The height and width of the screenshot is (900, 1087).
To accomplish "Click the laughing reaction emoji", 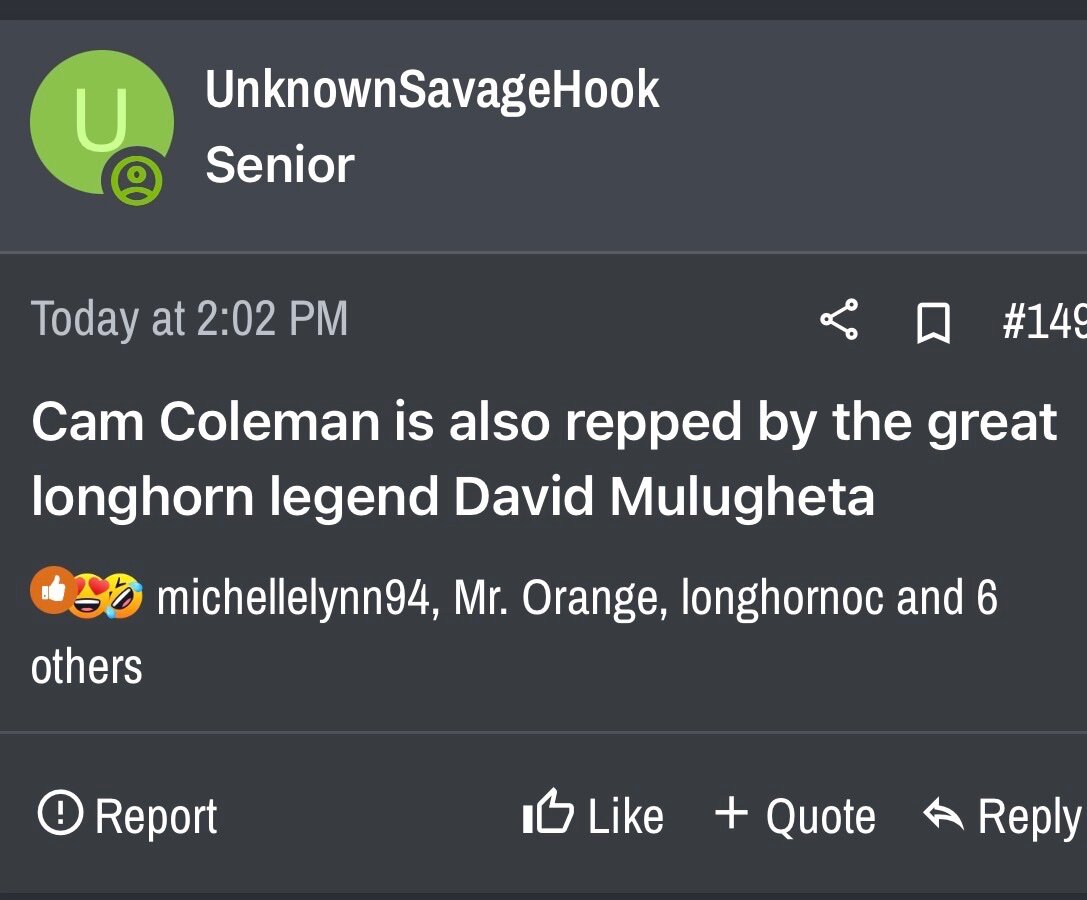I will (x=122, y=597).
